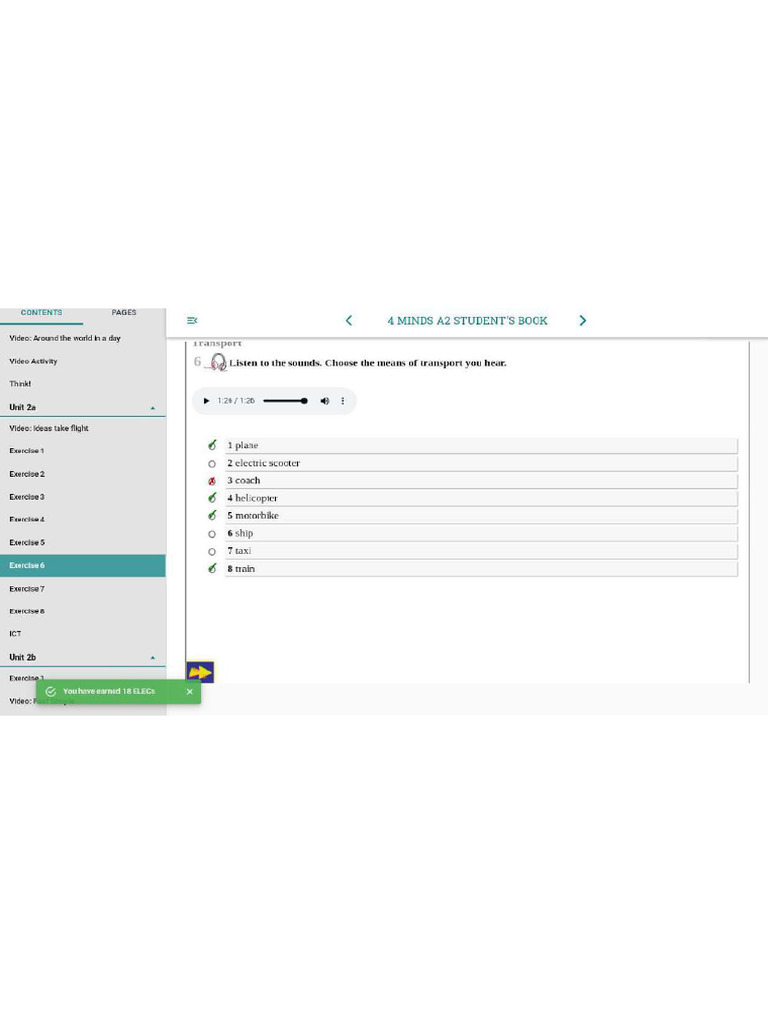The image size is (768, 1024).
Task: Open Video: Around the world in a day
Action: 65,338
